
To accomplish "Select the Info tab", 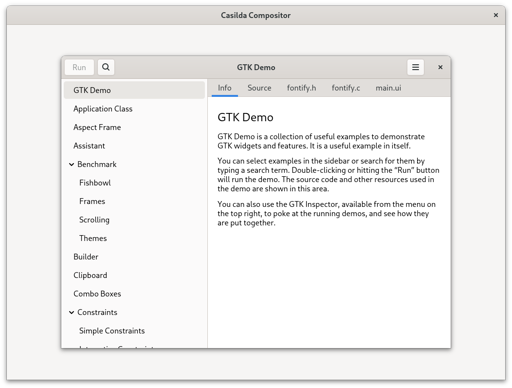I will point(225,88).
